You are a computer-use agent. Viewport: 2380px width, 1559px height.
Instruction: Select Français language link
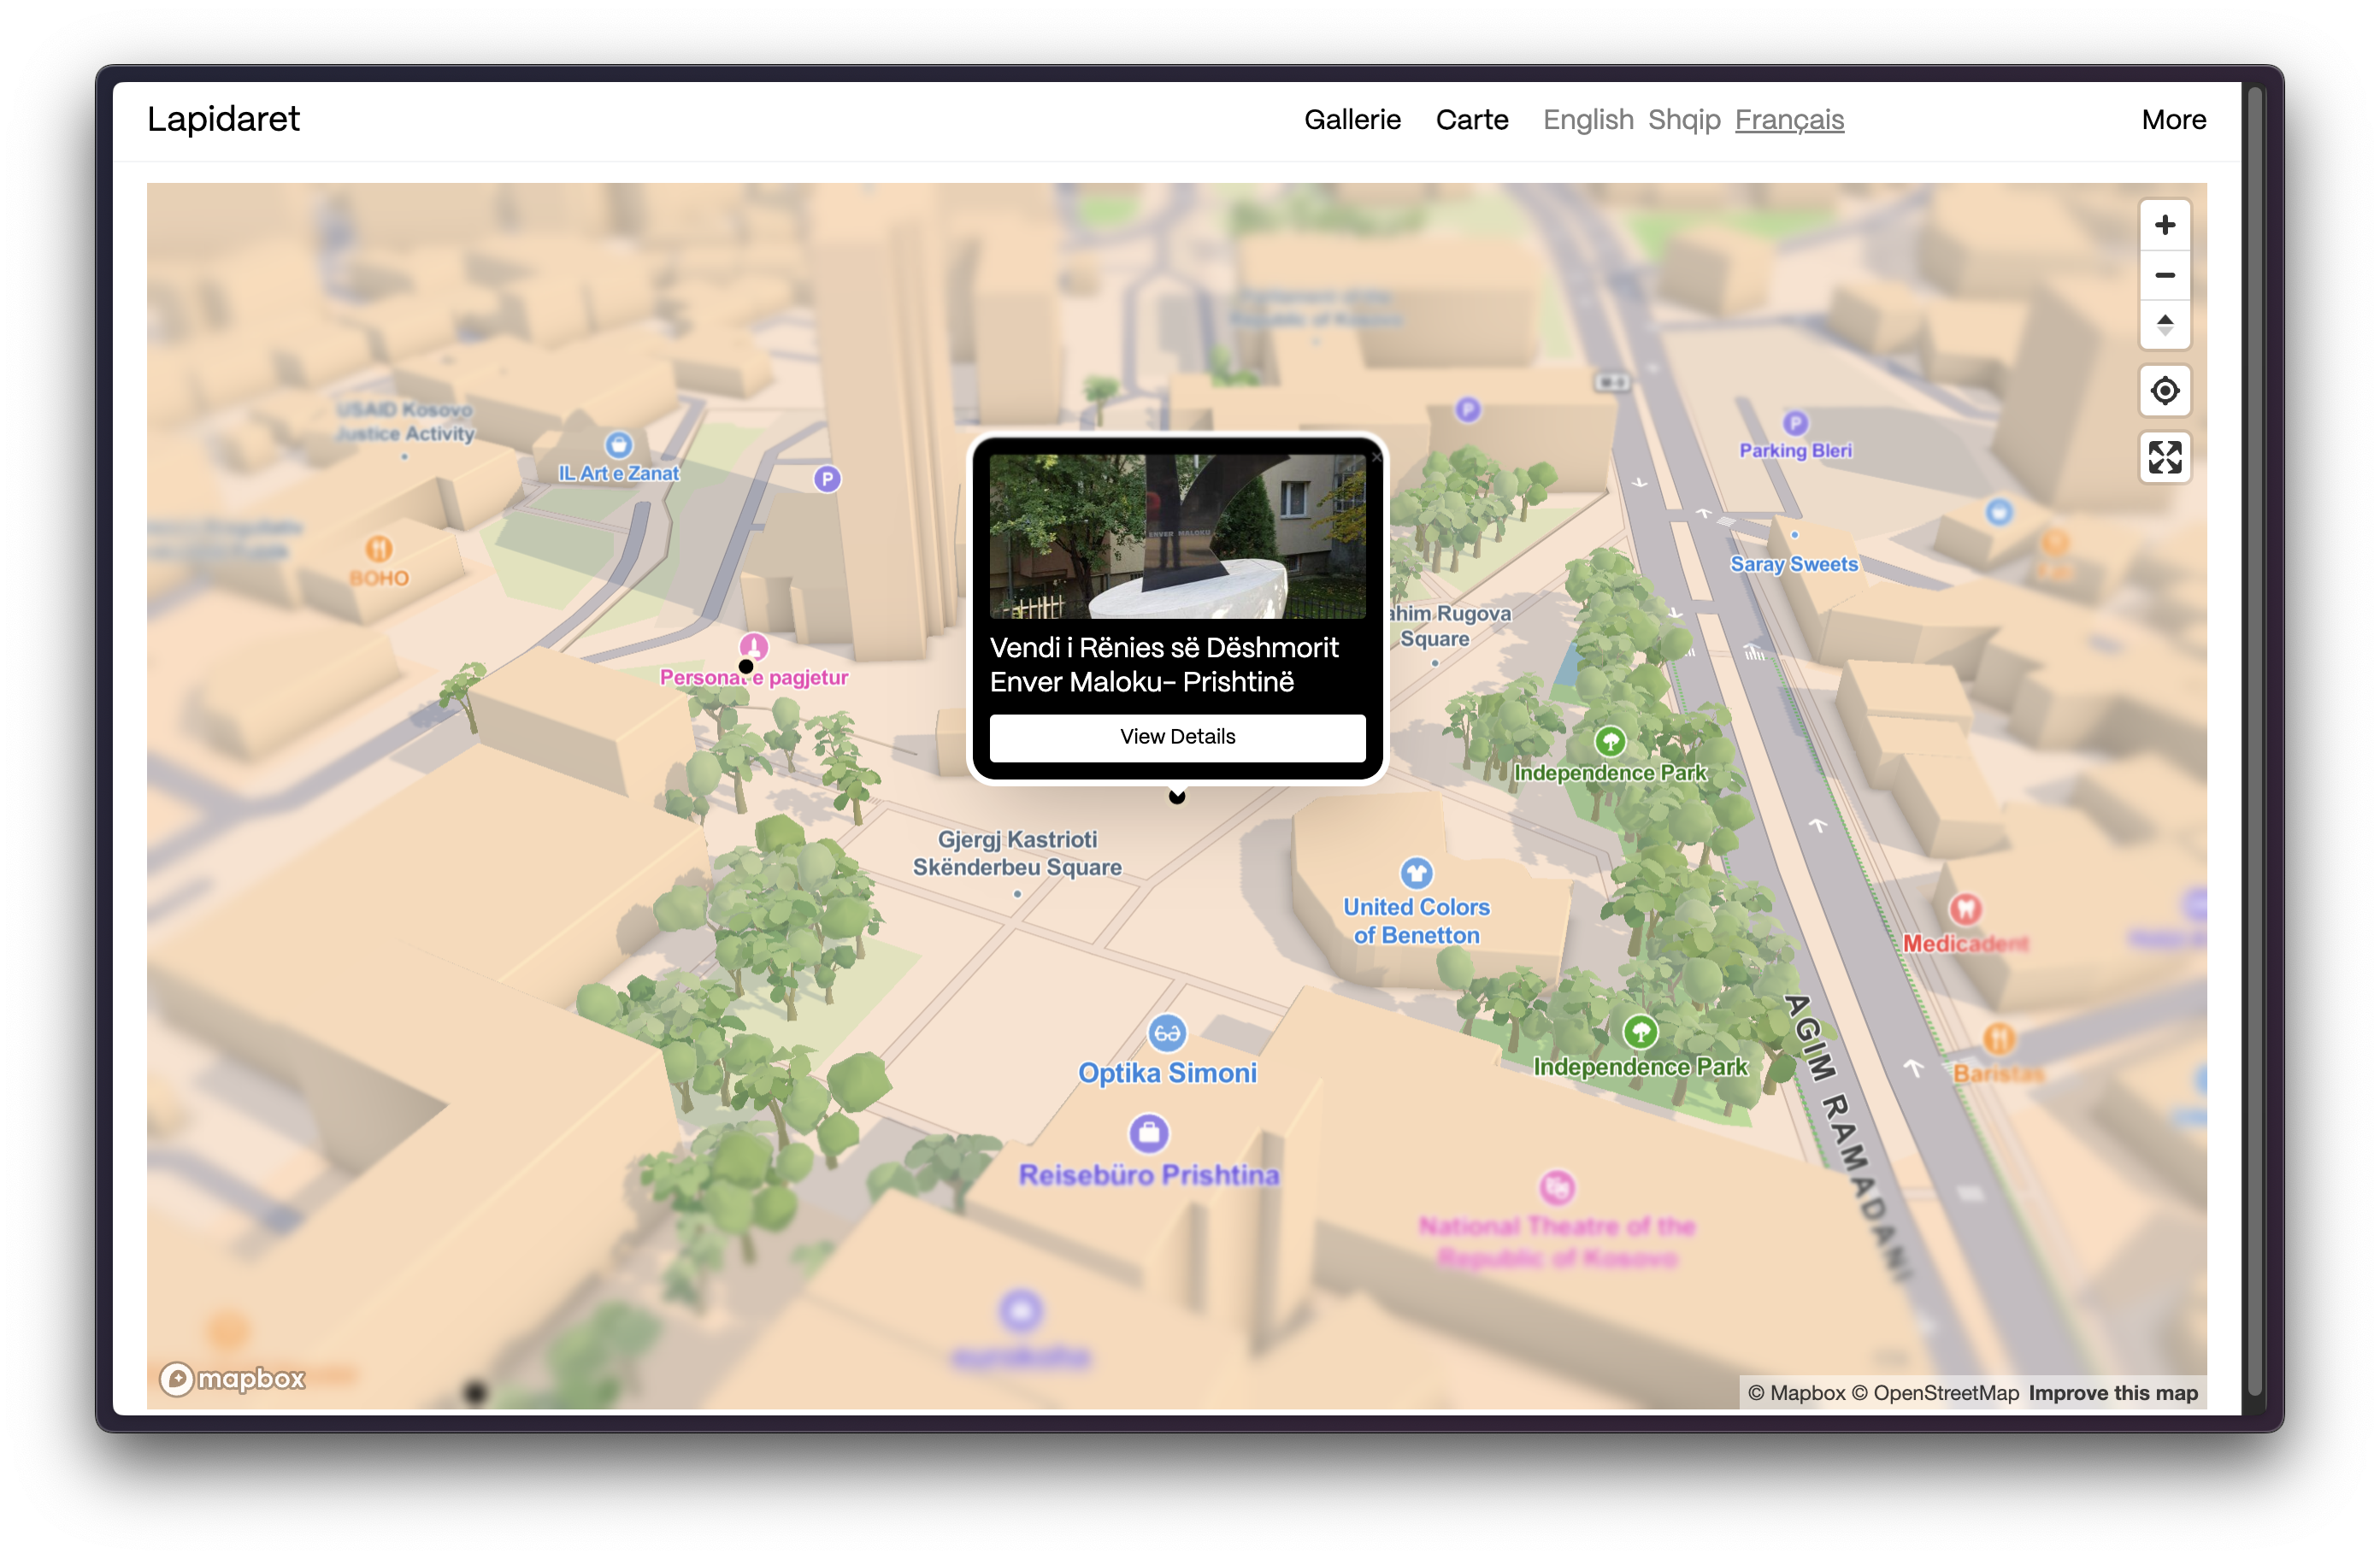1788,120
